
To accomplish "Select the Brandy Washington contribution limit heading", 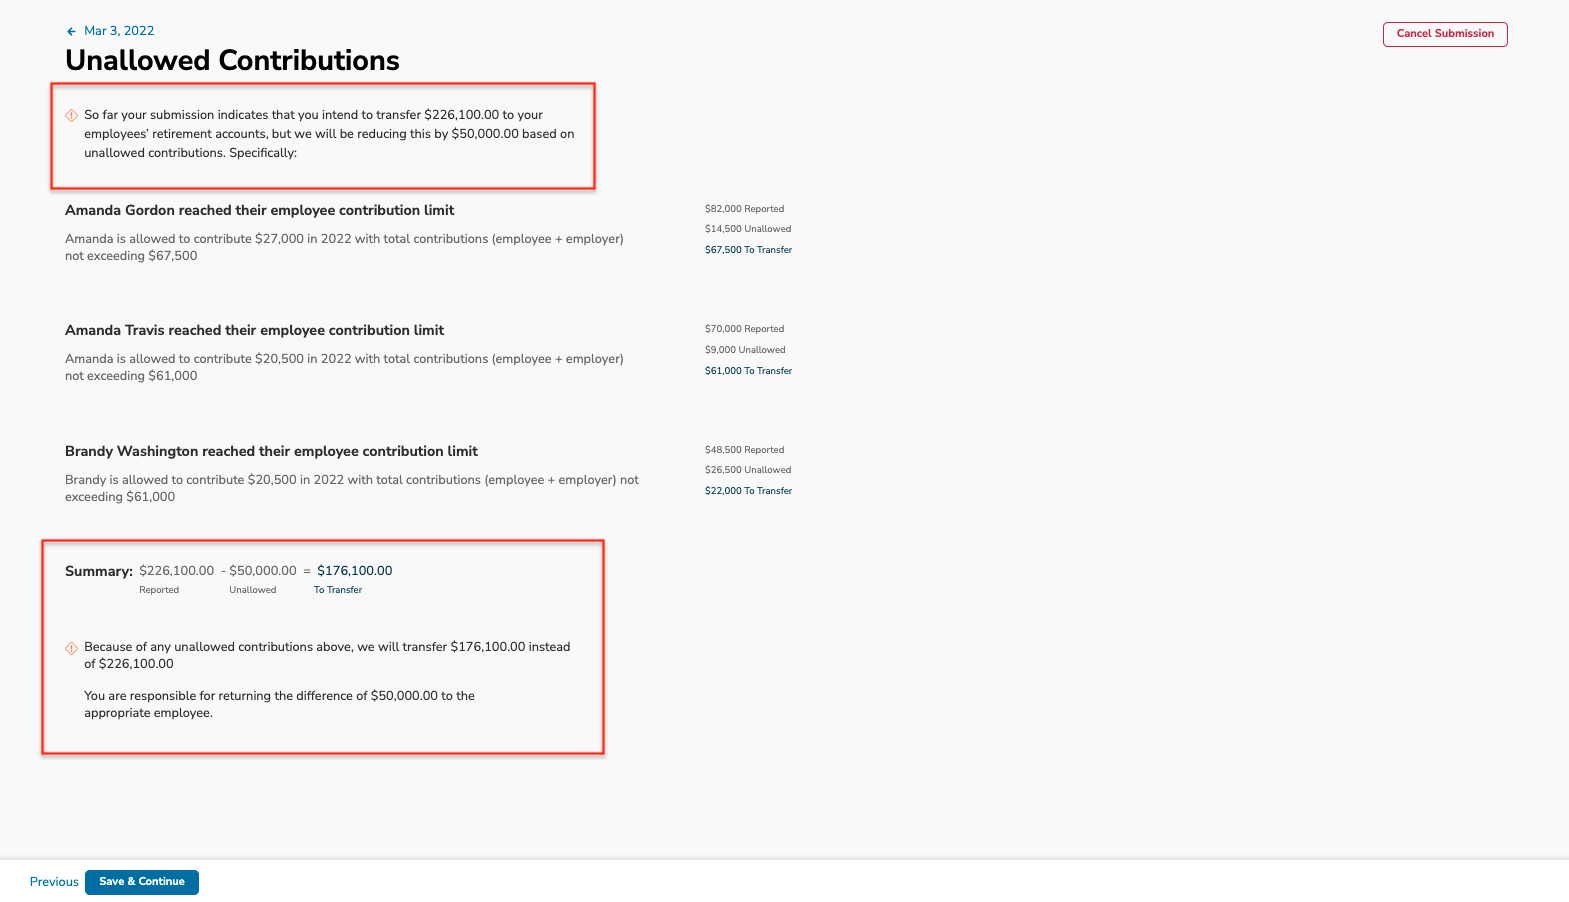I will tap(272, 451).
